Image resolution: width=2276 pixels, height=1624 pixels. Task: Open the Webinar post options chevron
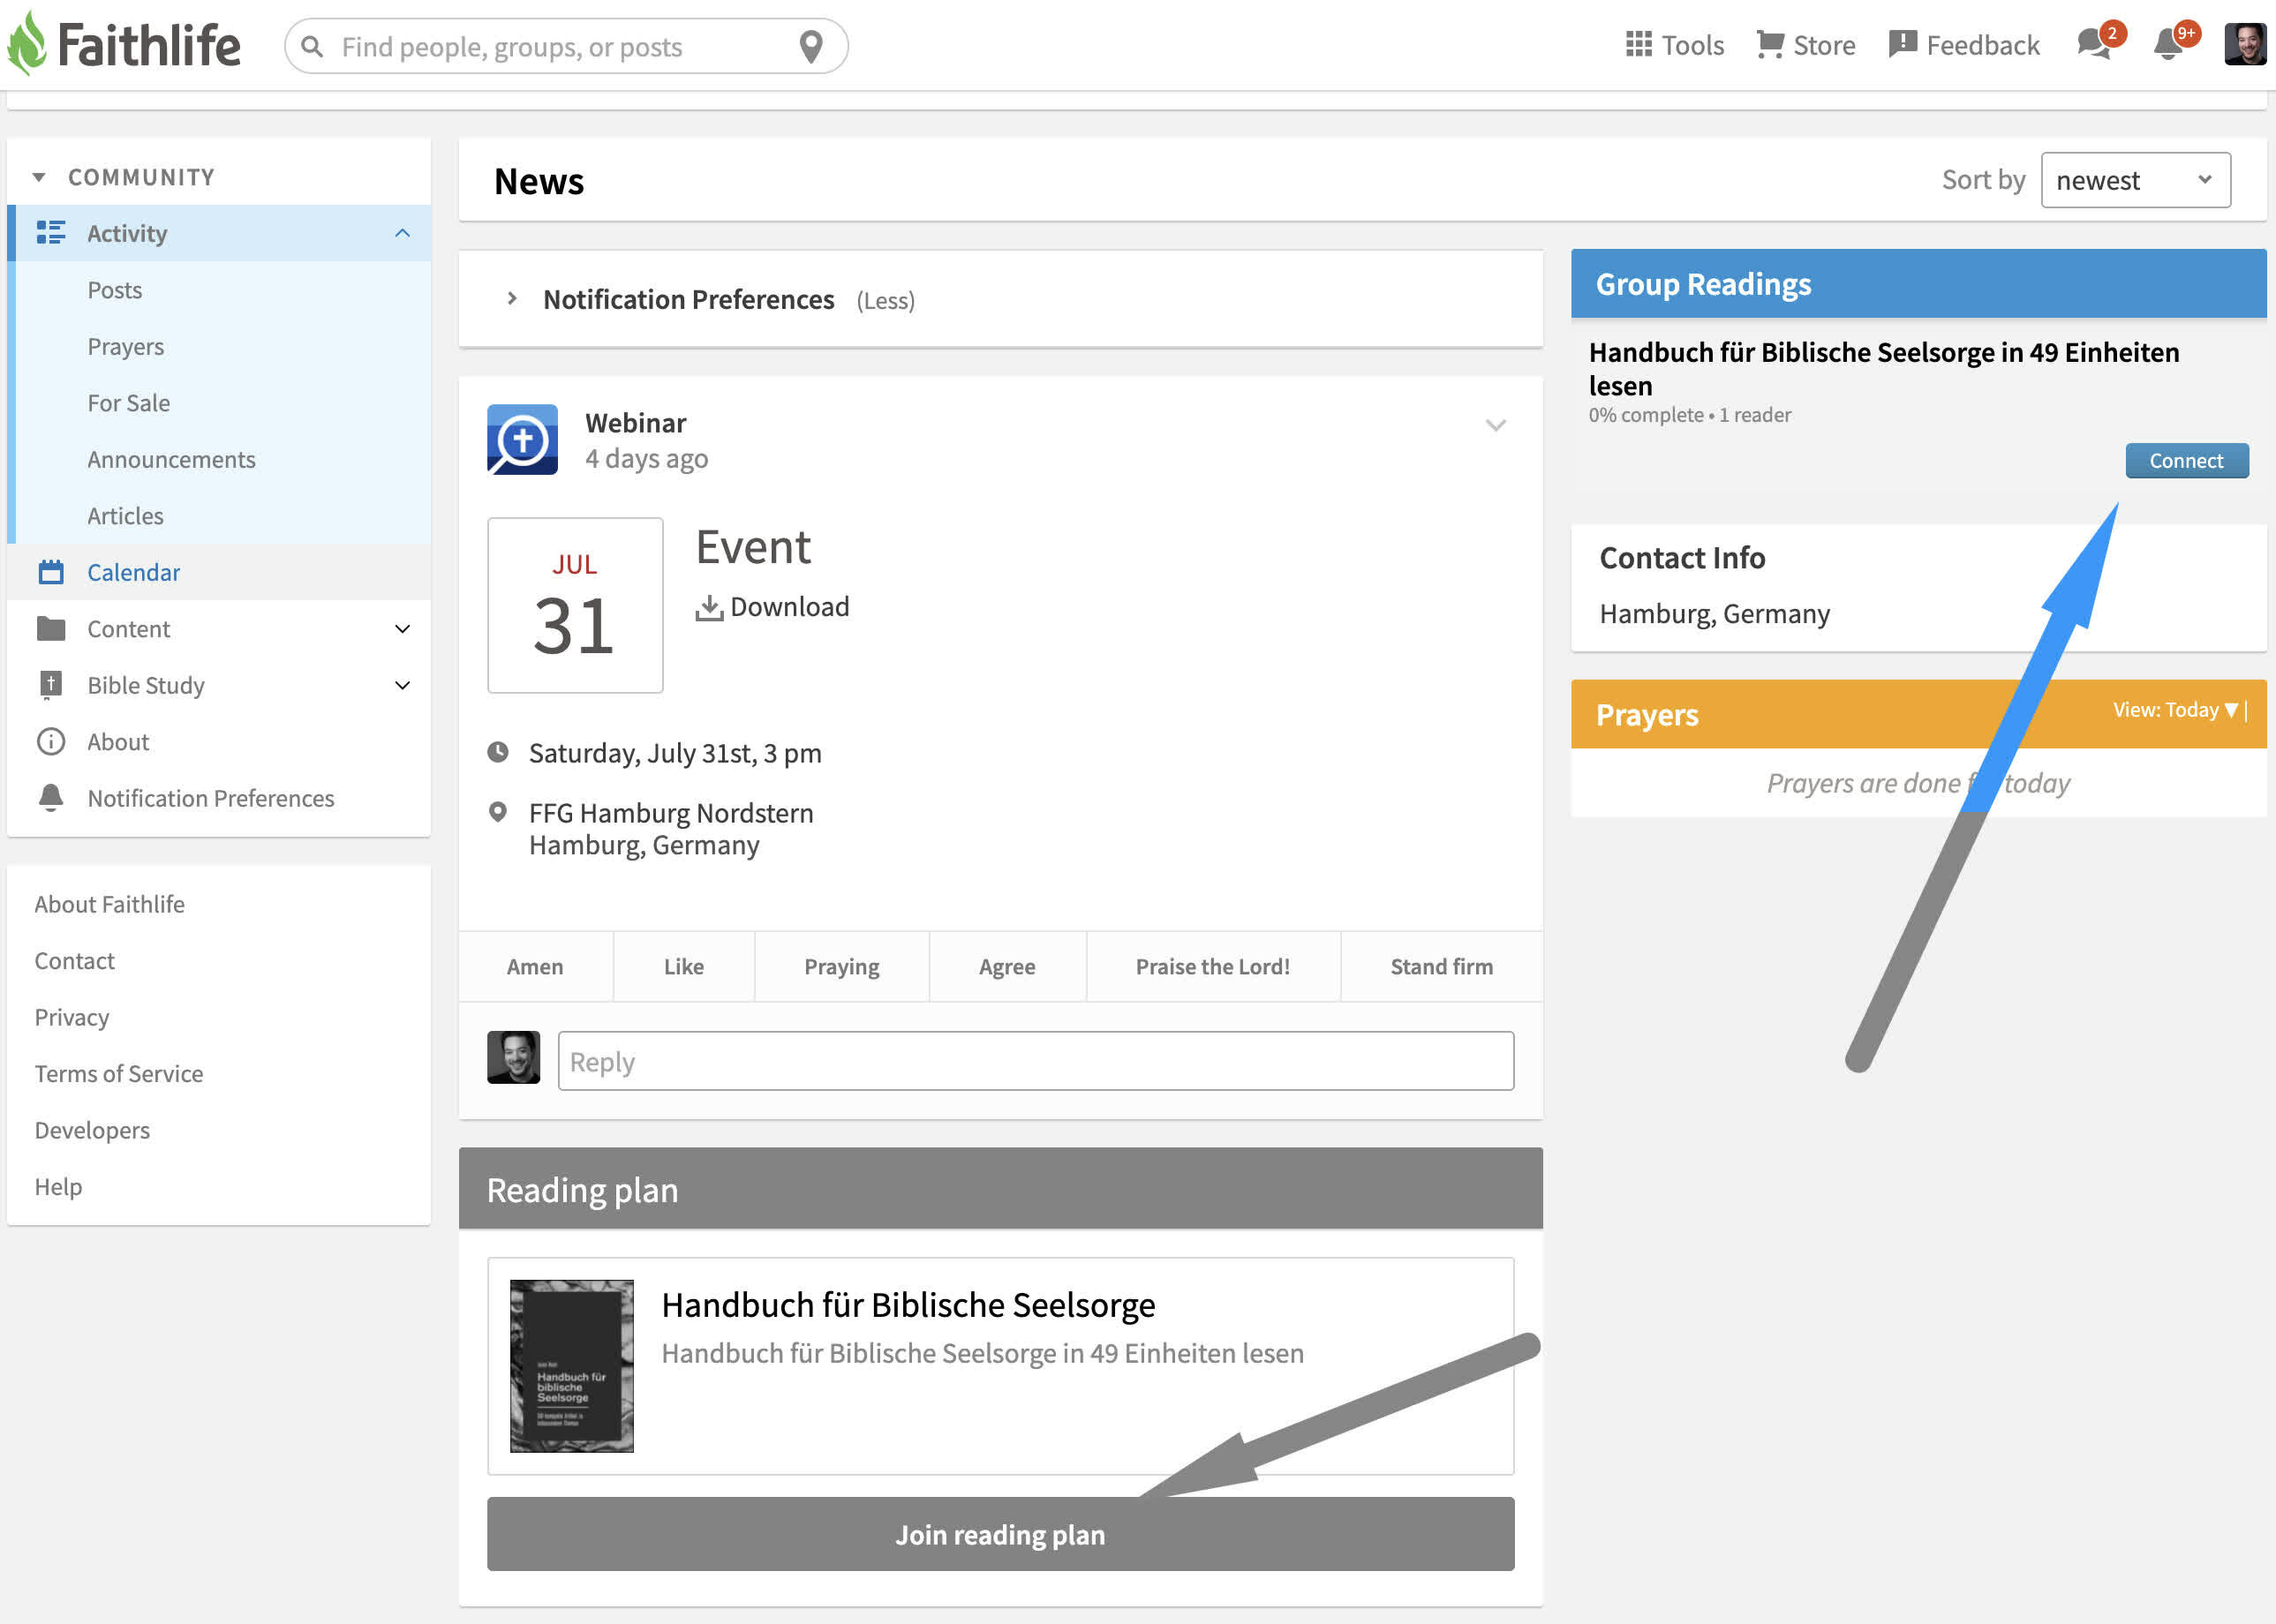click(1495, 425)
